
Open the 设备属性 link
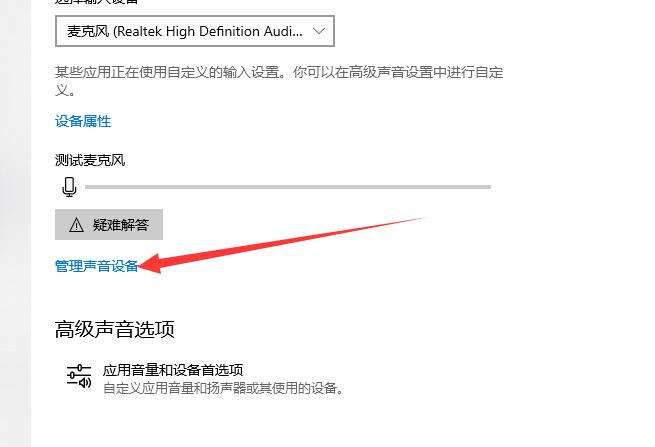point(83,121)
